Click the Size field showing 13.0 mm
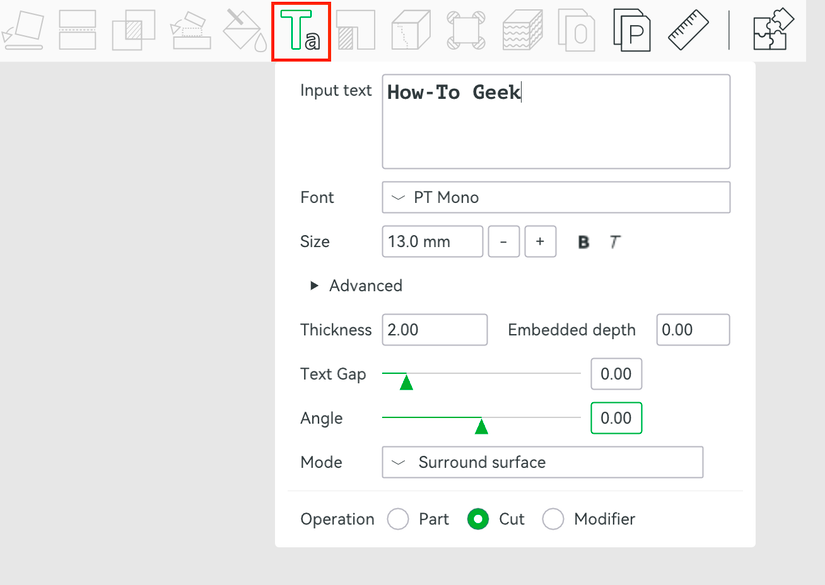This screenshot has width=825, height=585. tap(432, 241)
